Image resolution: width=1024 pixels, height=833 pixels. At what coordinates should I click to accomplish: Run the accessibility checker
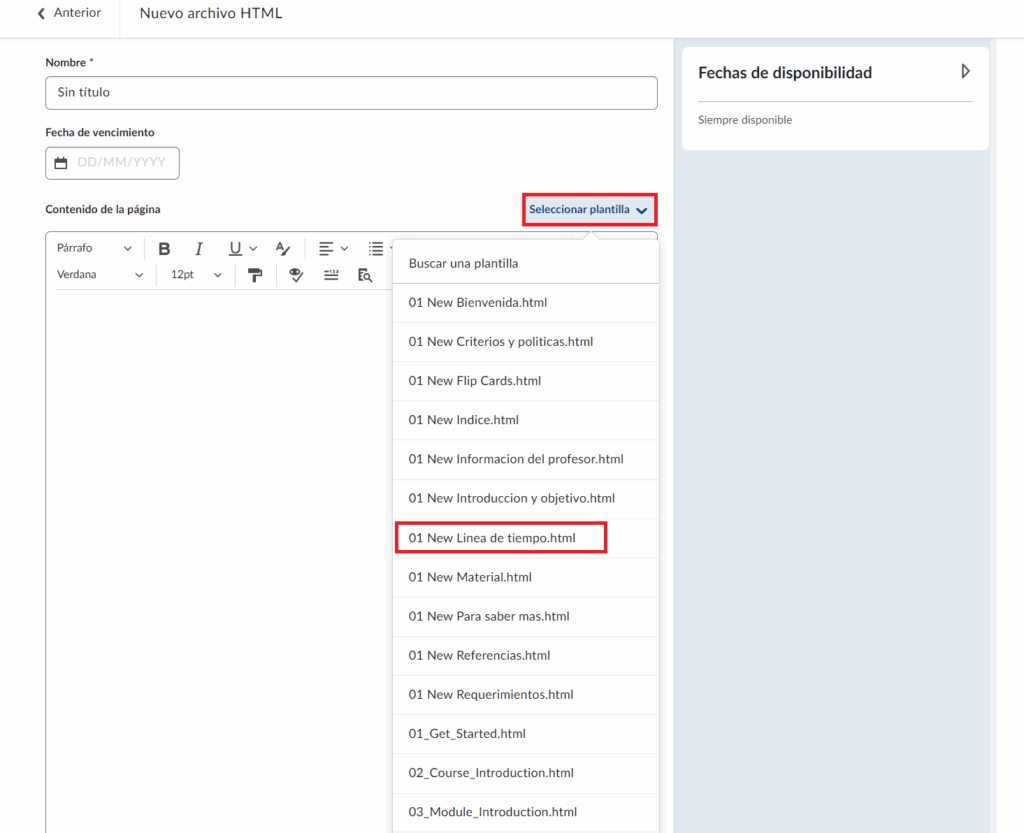(x=295, y=275)
